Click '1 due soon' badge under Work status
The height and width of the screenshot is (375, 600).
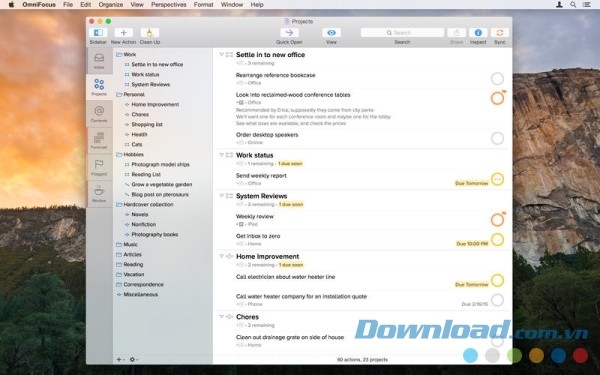290,163
